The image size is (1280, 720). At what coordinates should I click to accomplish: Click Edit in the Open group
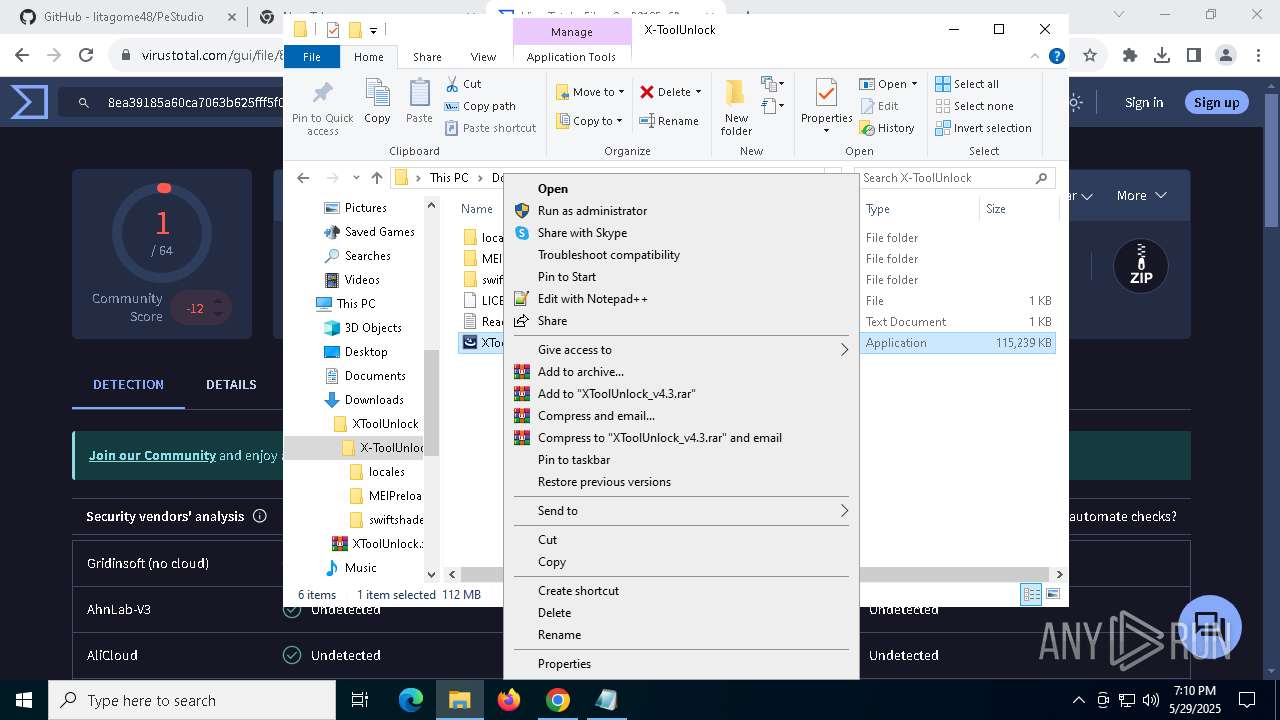click(879, 106)
